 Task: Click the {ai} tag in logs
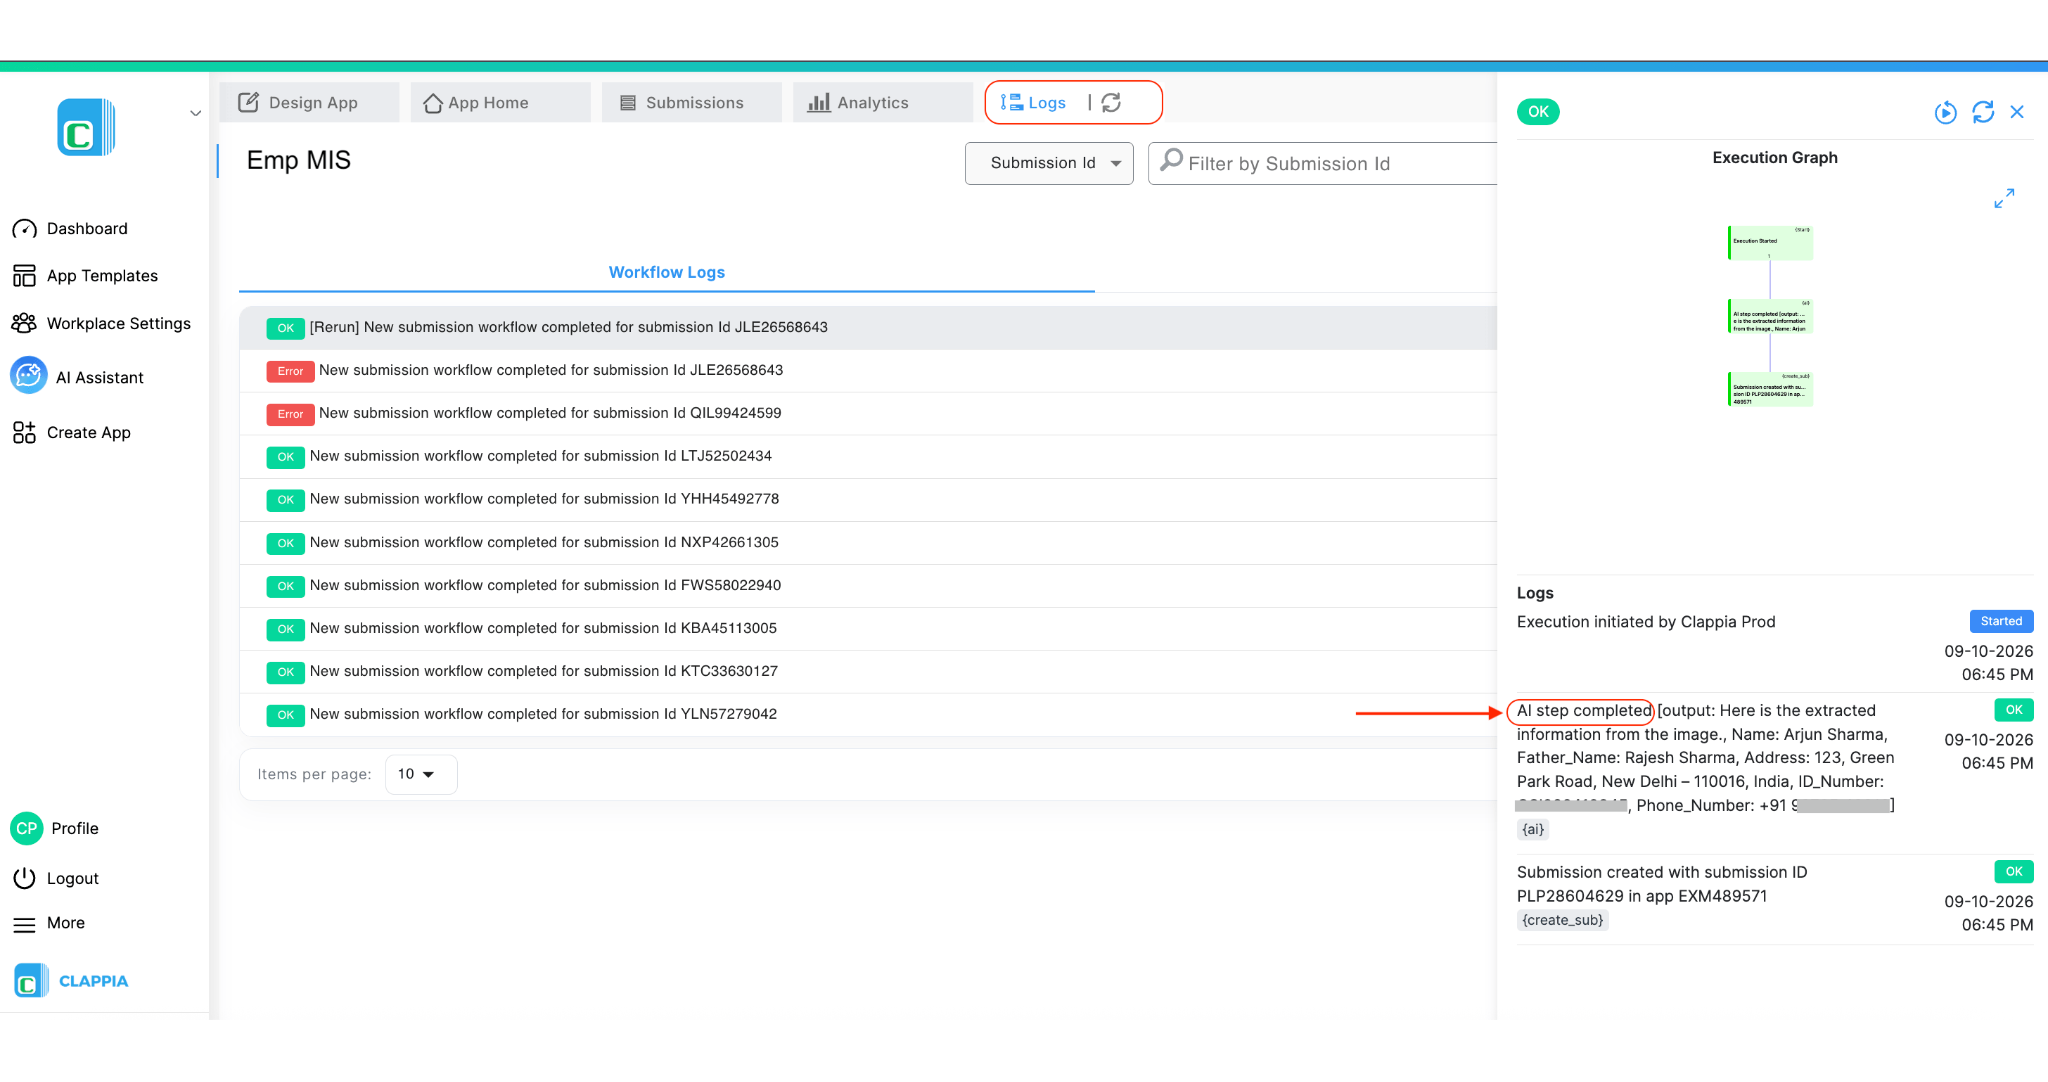click(x=1533, y=830)
